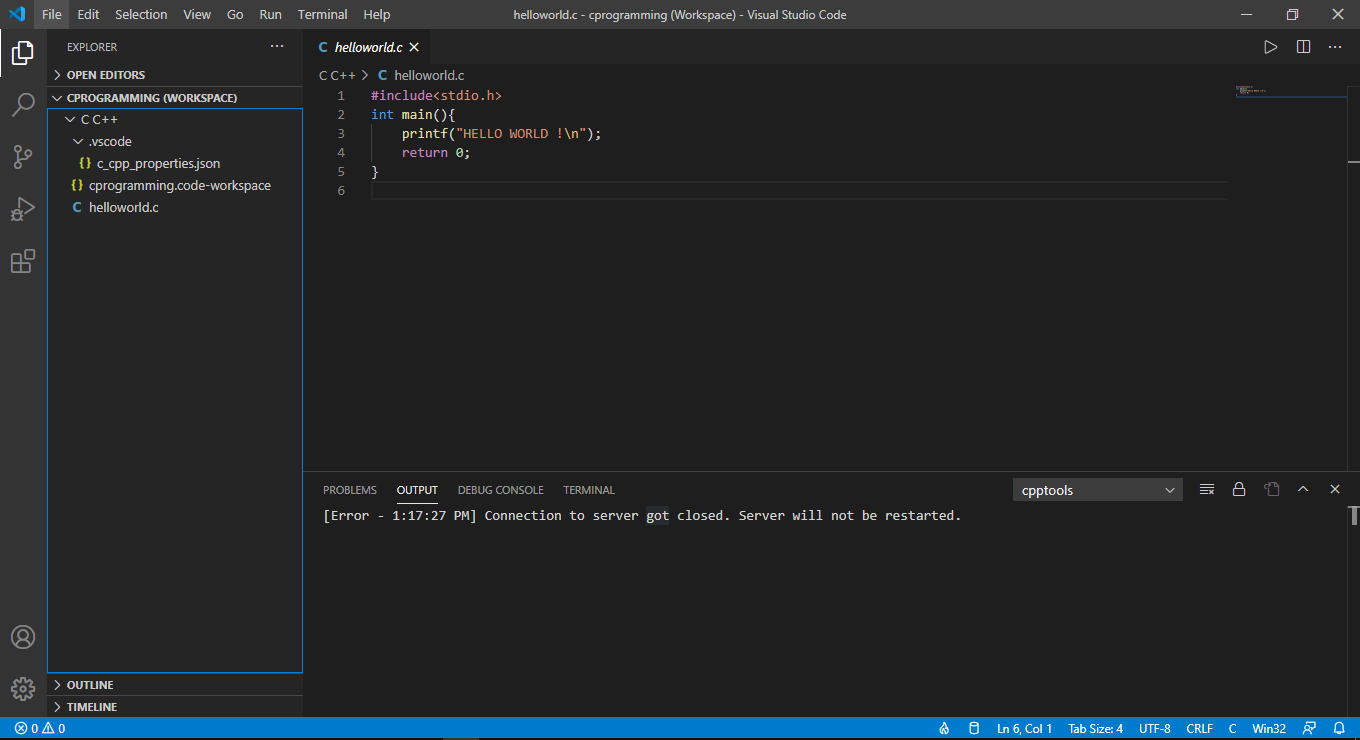Click C C++ breadcrumb segment
Screen dimensions: 1360x740
[x=338, y=75]
